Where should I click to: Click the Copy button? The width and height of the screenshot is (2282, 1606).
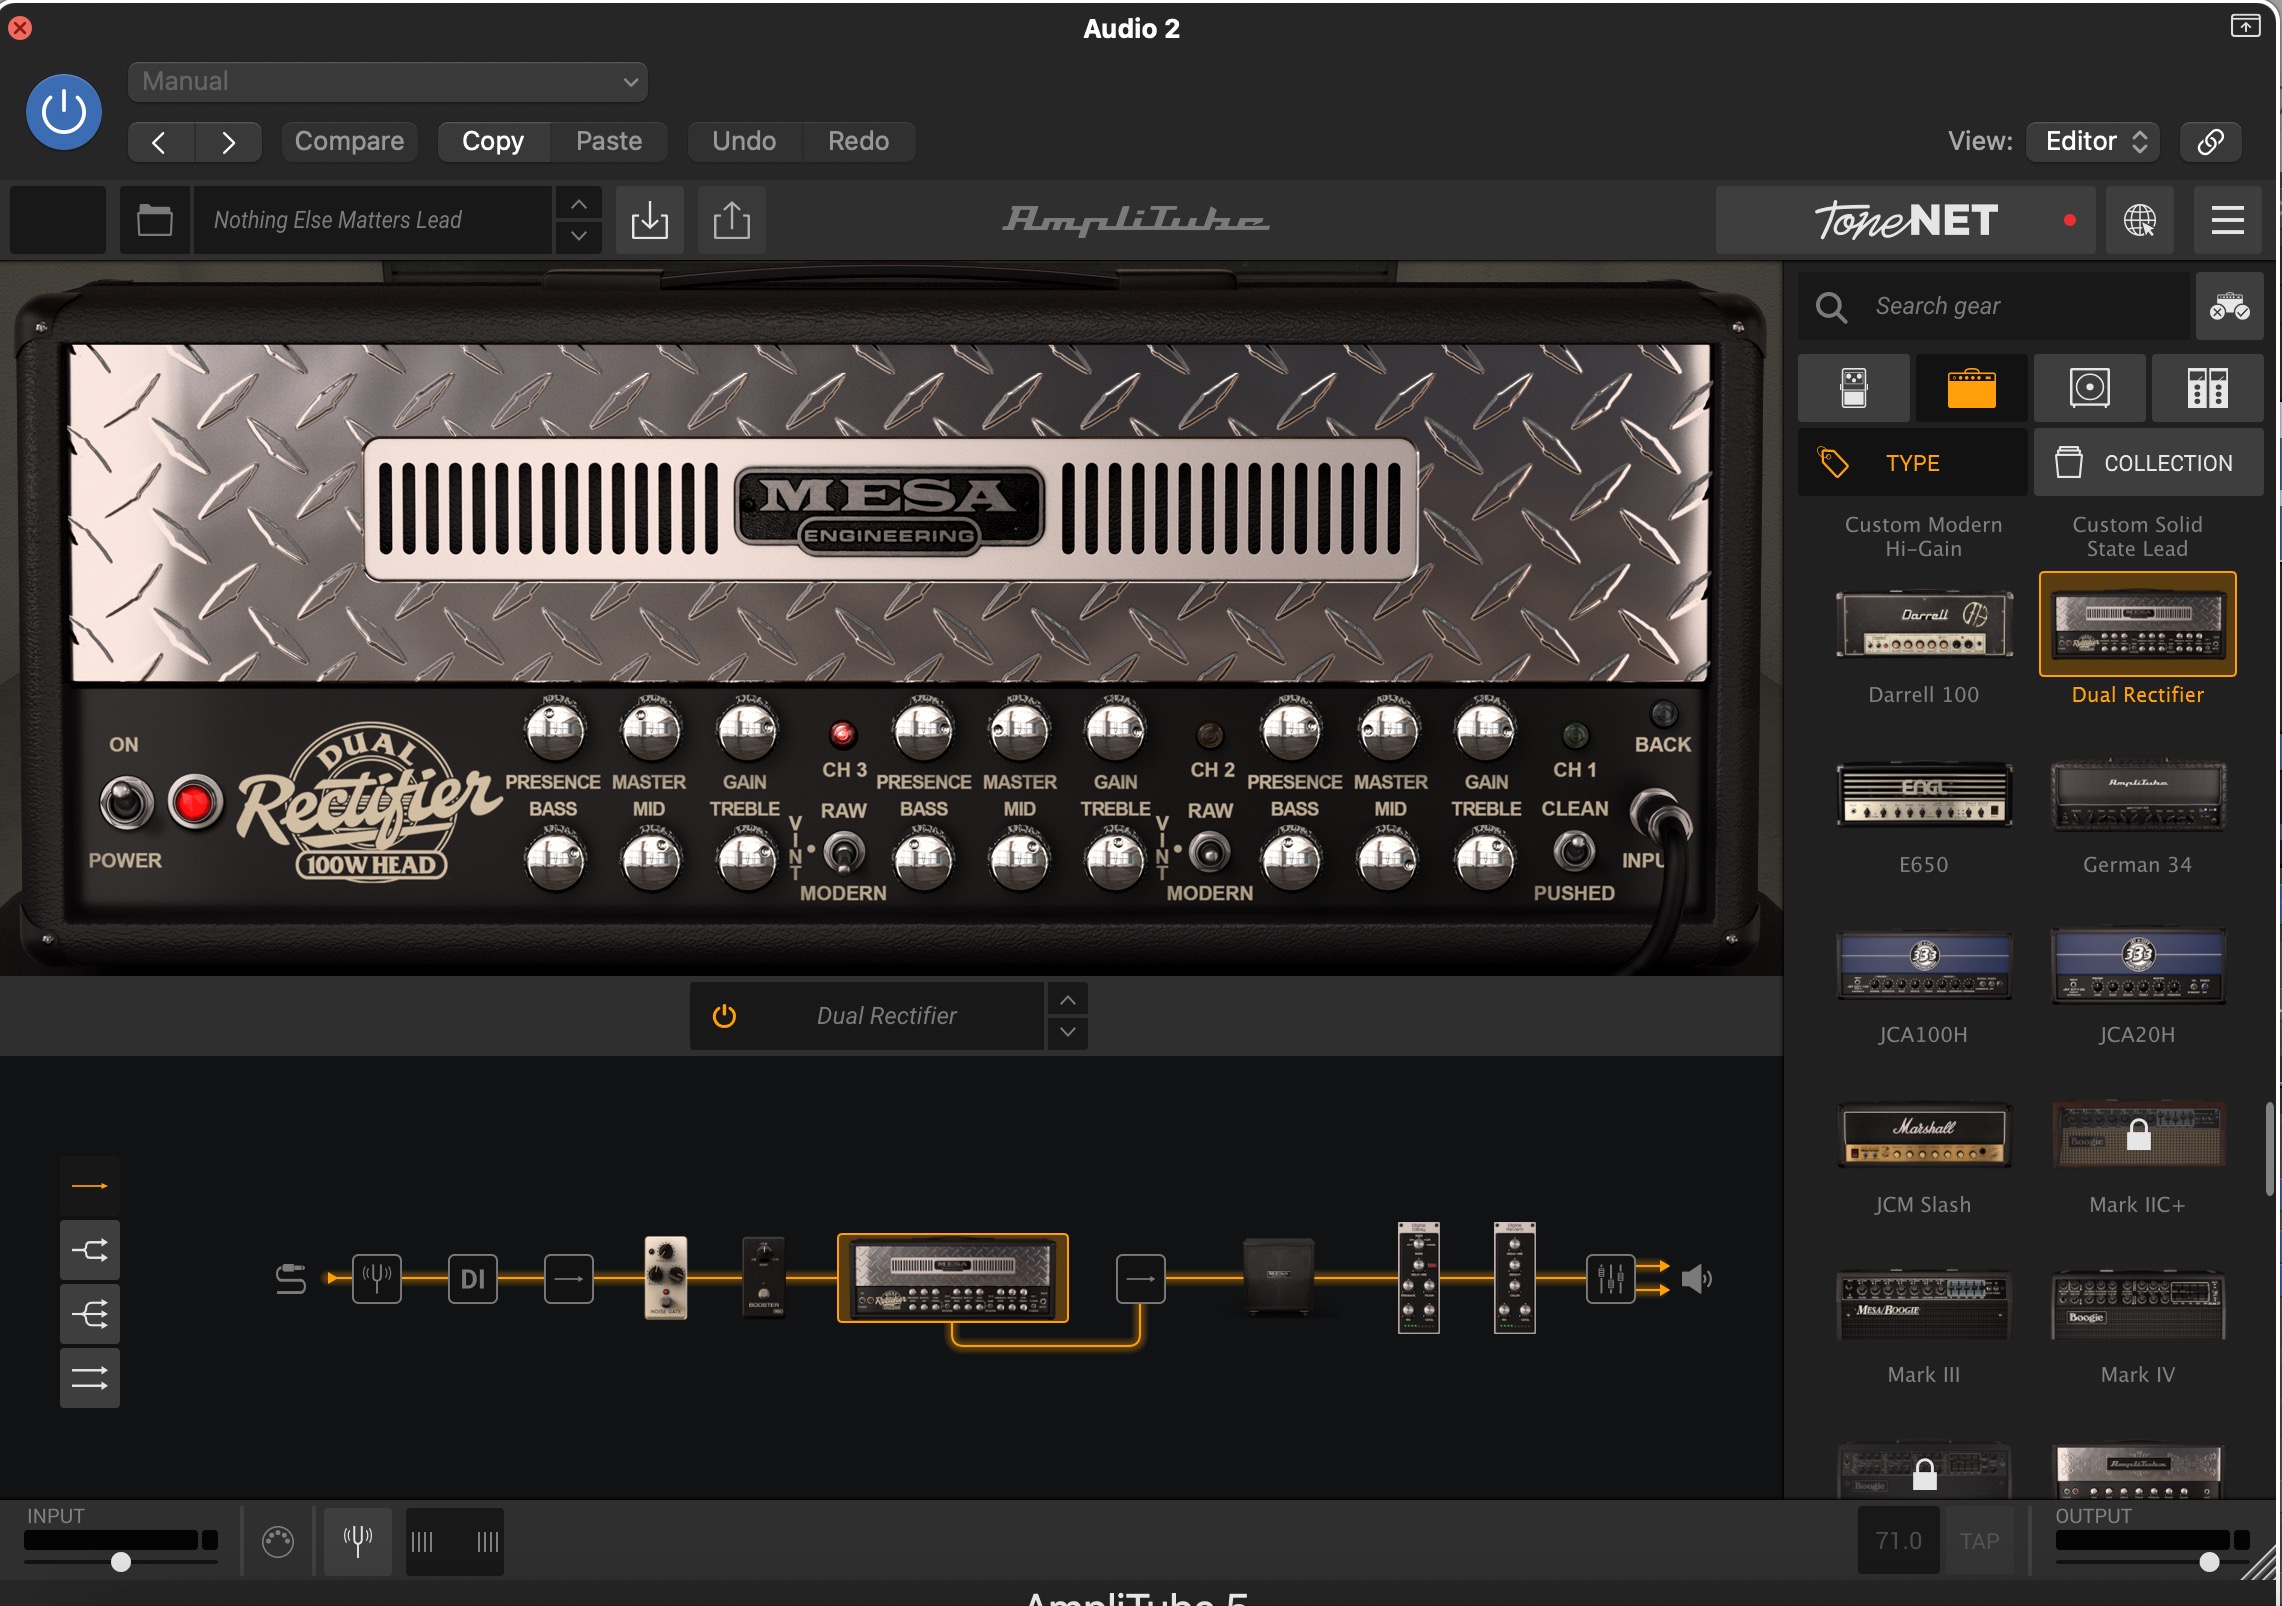coord(493,142)
